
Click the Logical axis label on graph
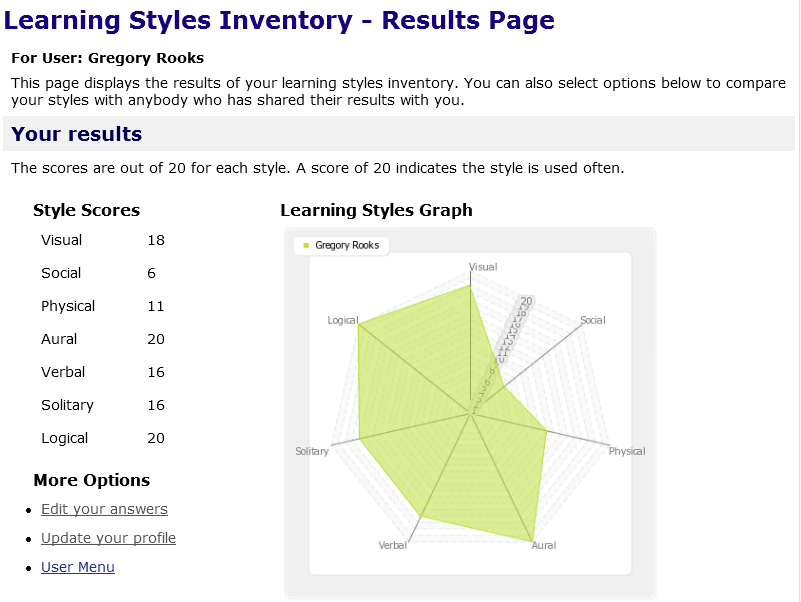click(x=342, y=320)
